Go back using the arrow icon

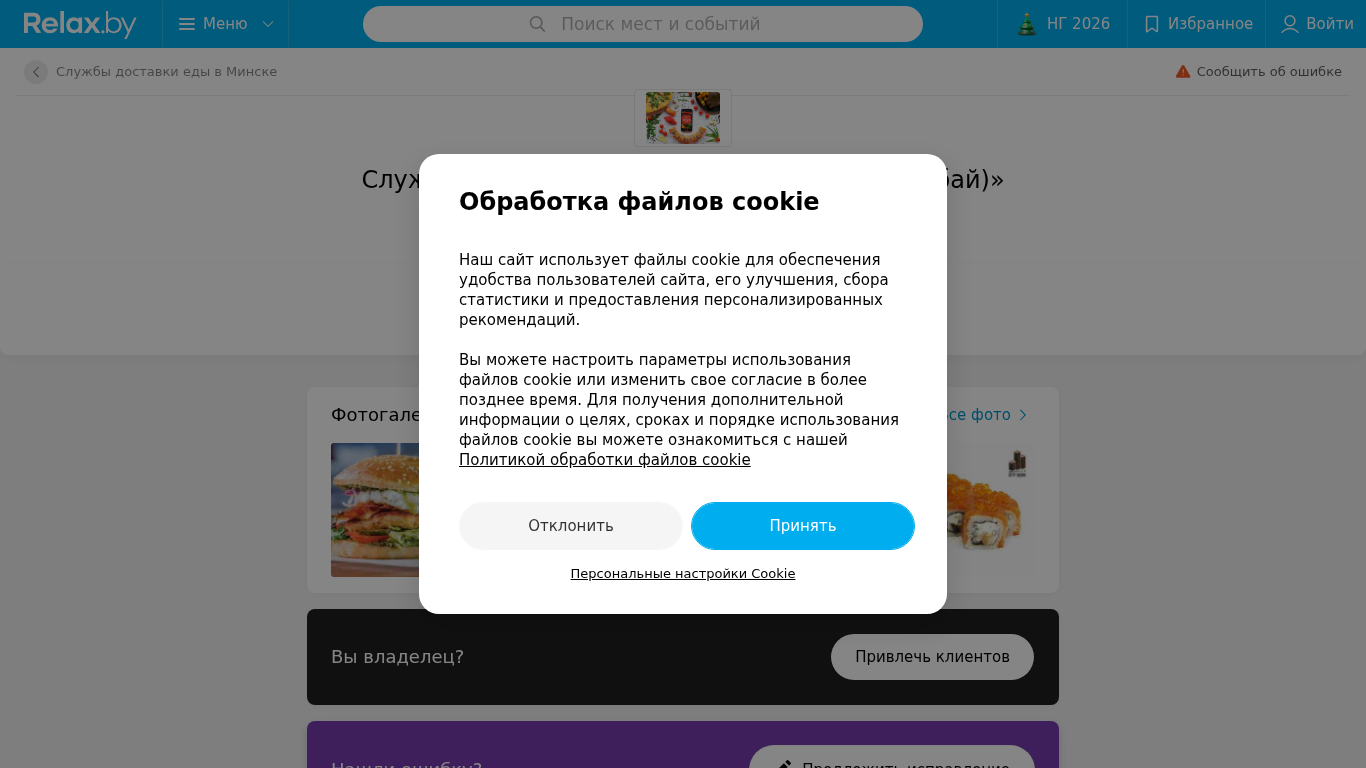pos(36,72)
